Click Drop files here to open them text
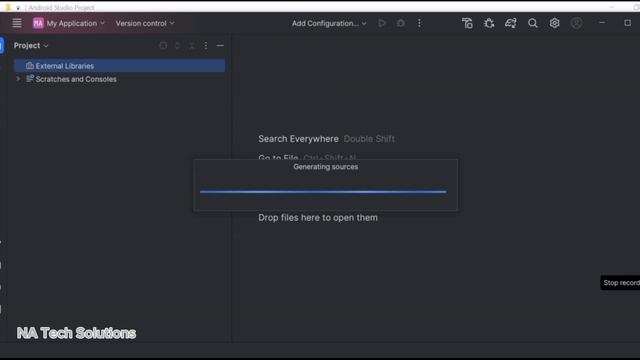This screenshot has height=360, width=640. point(318,218)
